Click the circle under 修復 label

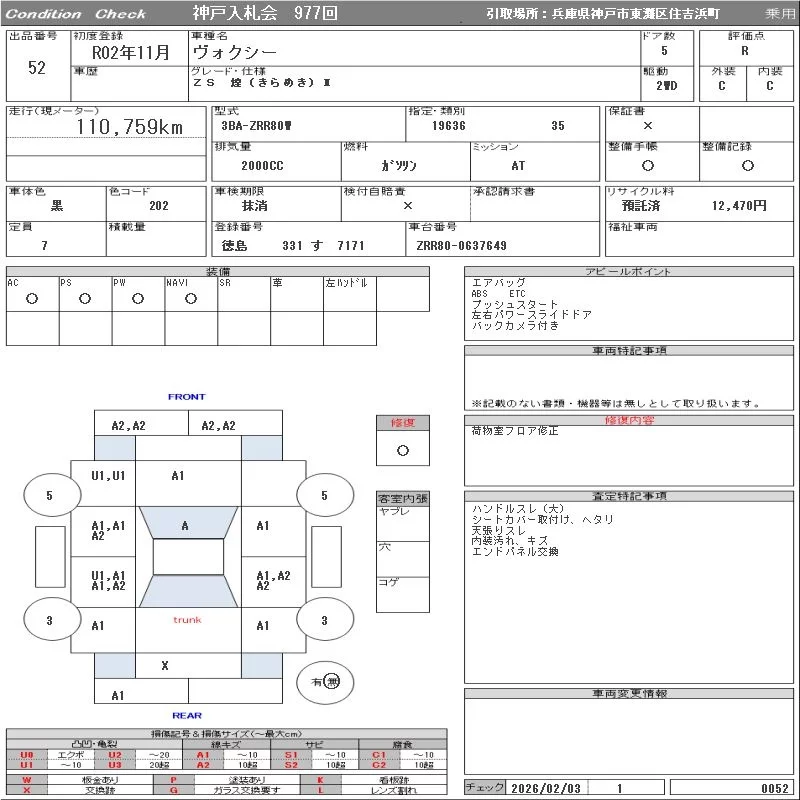click(x=403, y=450)
